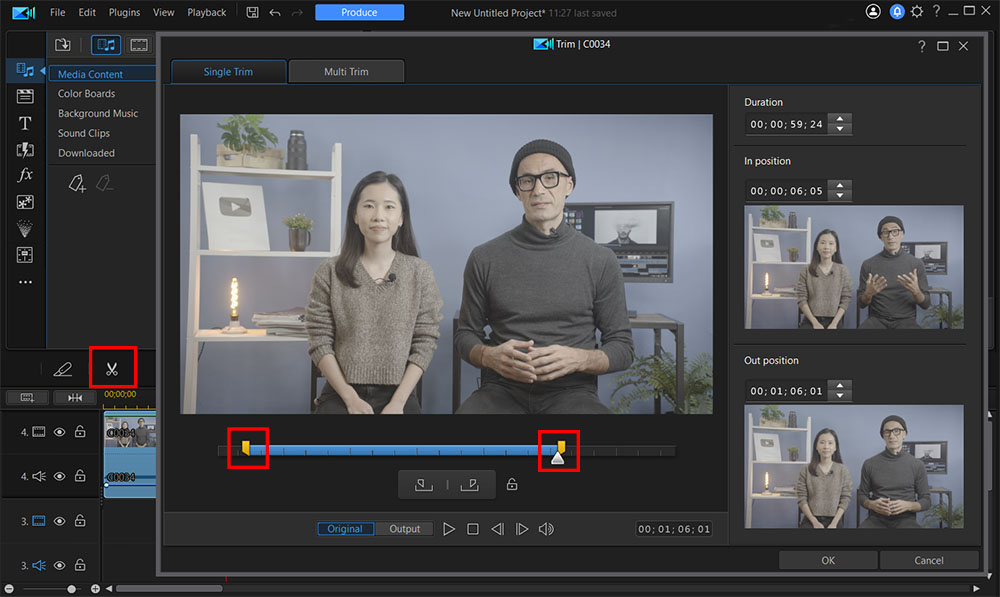Expand the more rooms ellipsis
This screenshot has width=1000, height=597.
(26, 282)
